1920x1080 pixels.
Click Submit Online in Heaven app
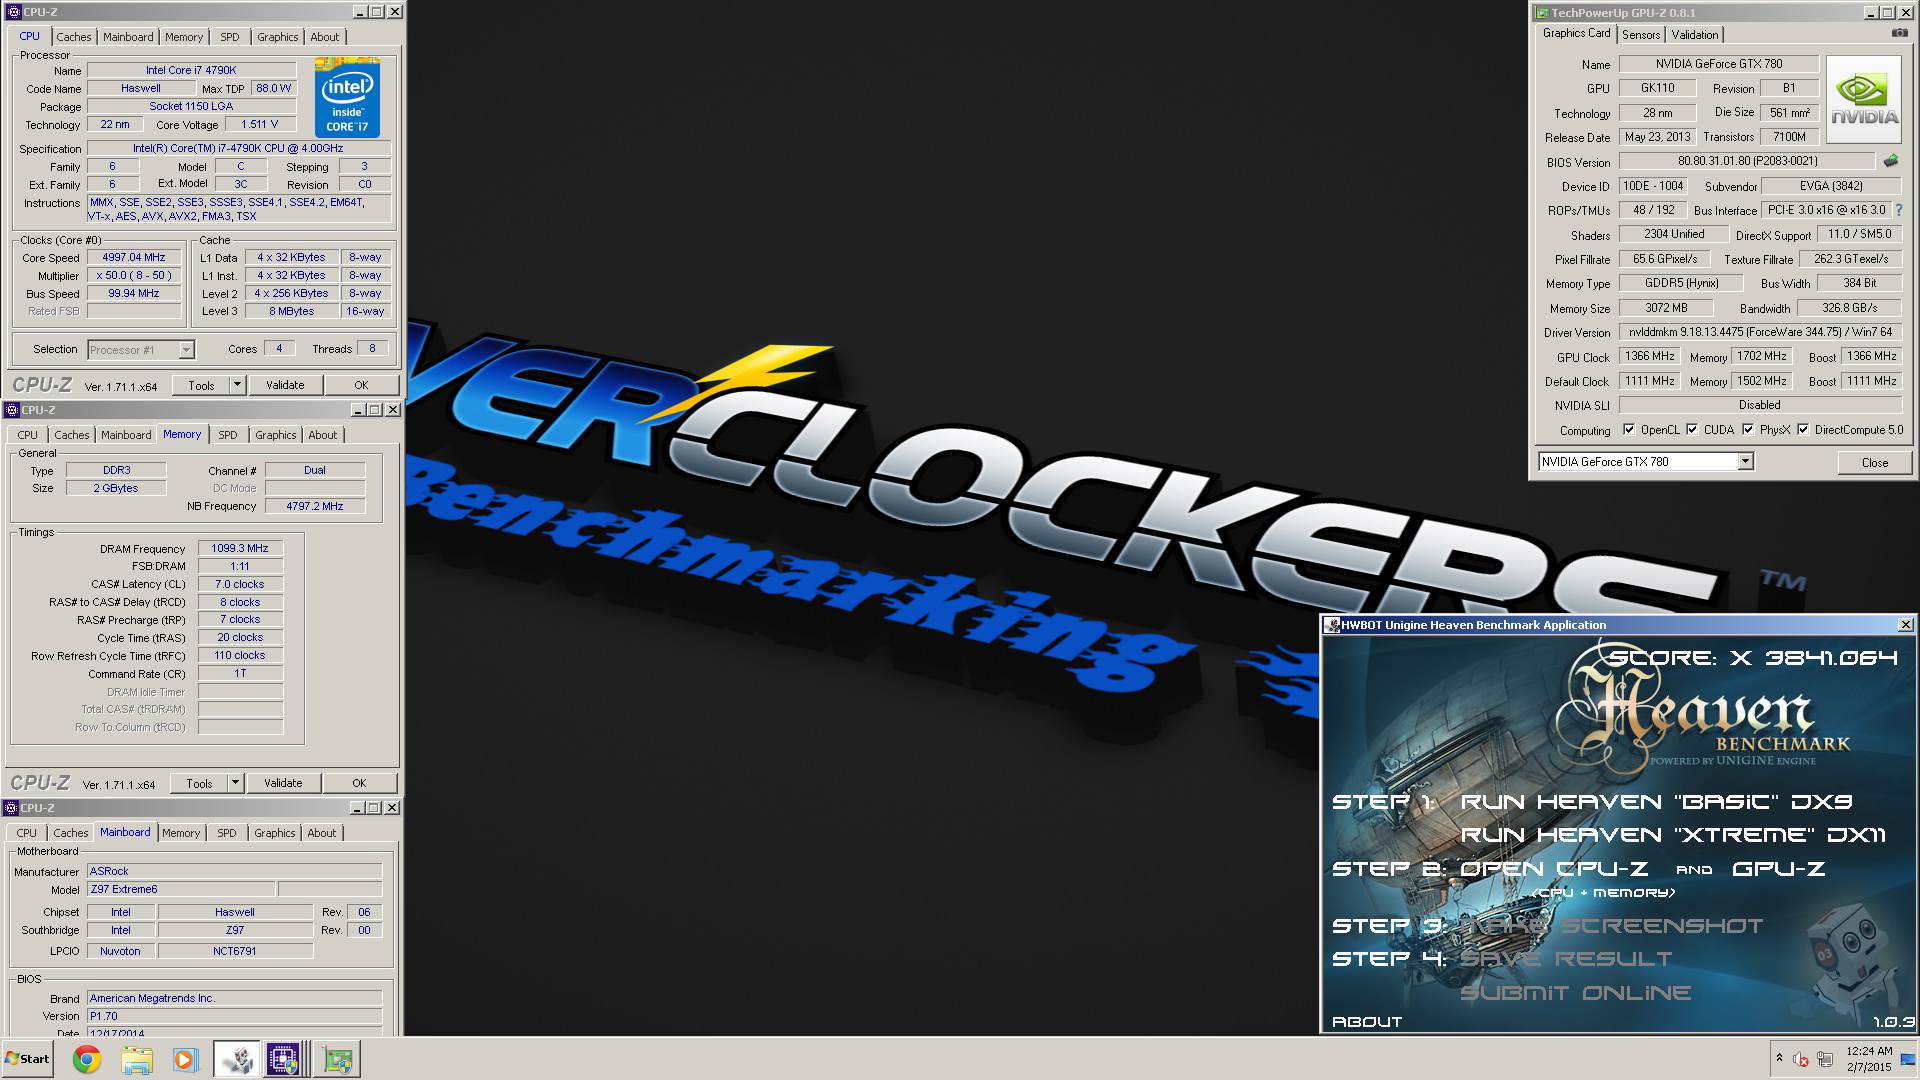coord(1575,993)
